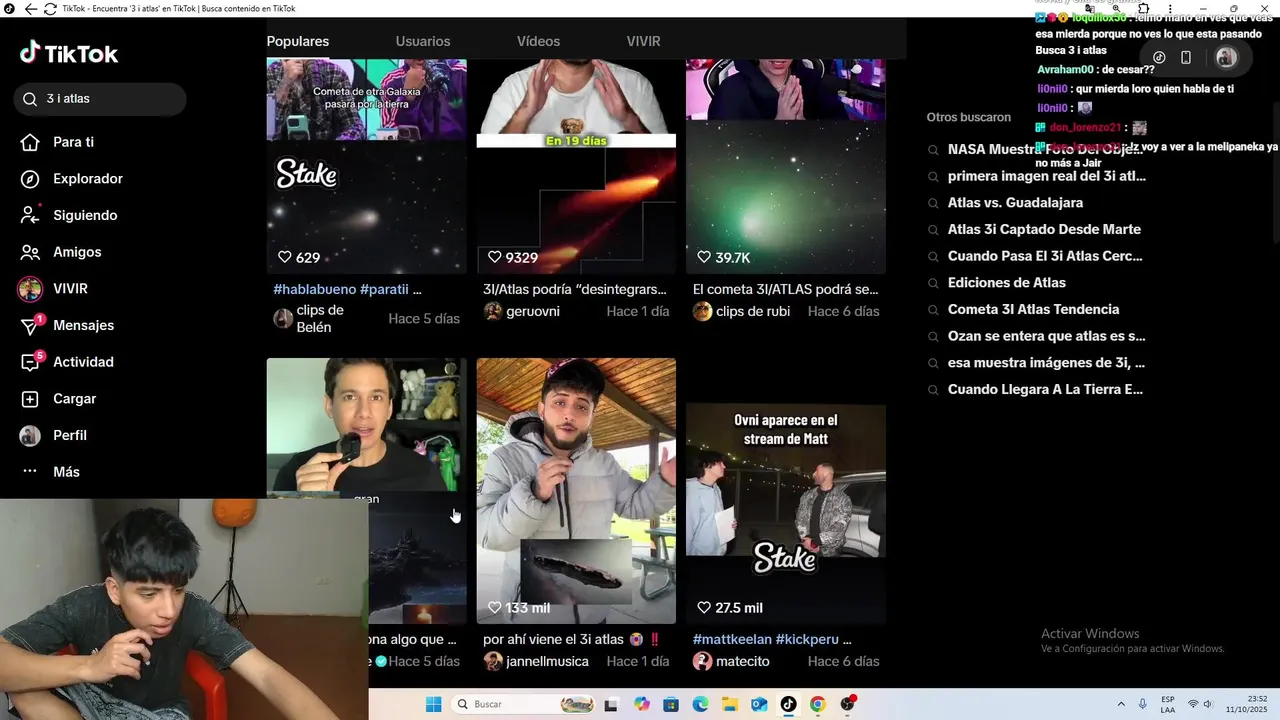Show hidden system tray icons
The width and height of the screenshot is (1280, 720).
tap(1120, 704)
